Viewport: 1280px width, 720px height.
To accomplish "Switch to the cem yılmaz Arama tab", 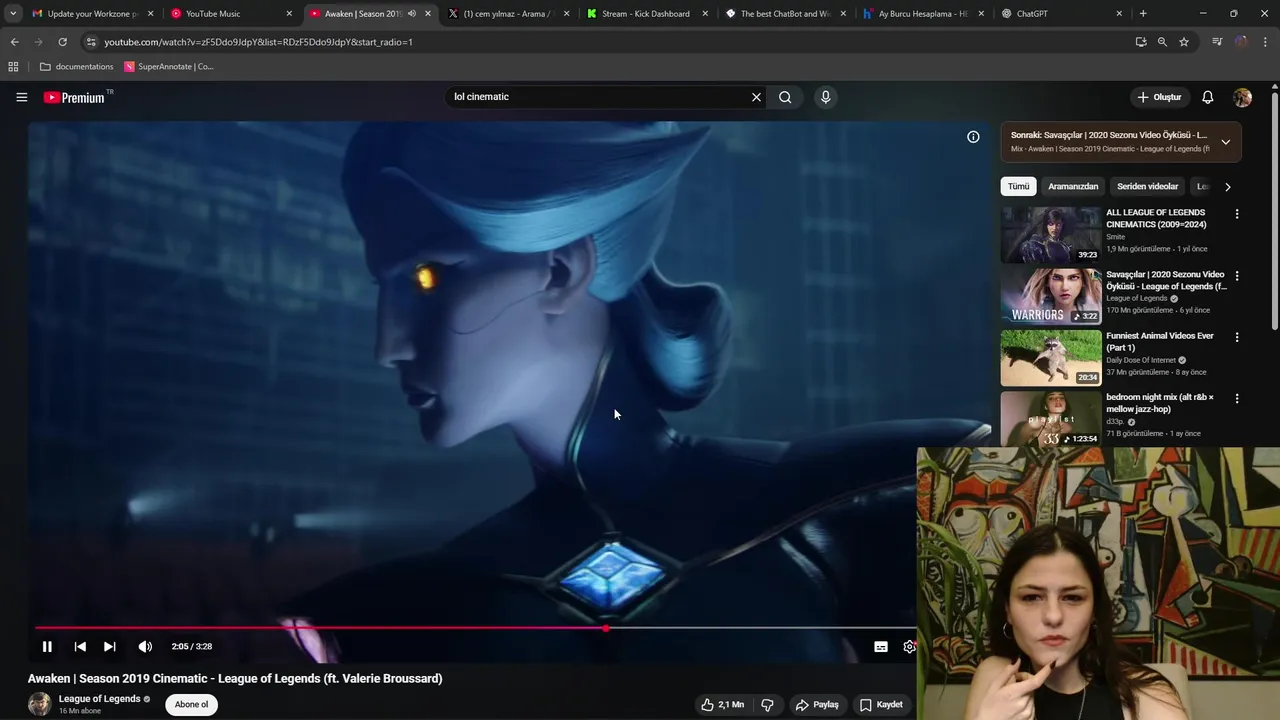I will (507, 14).
